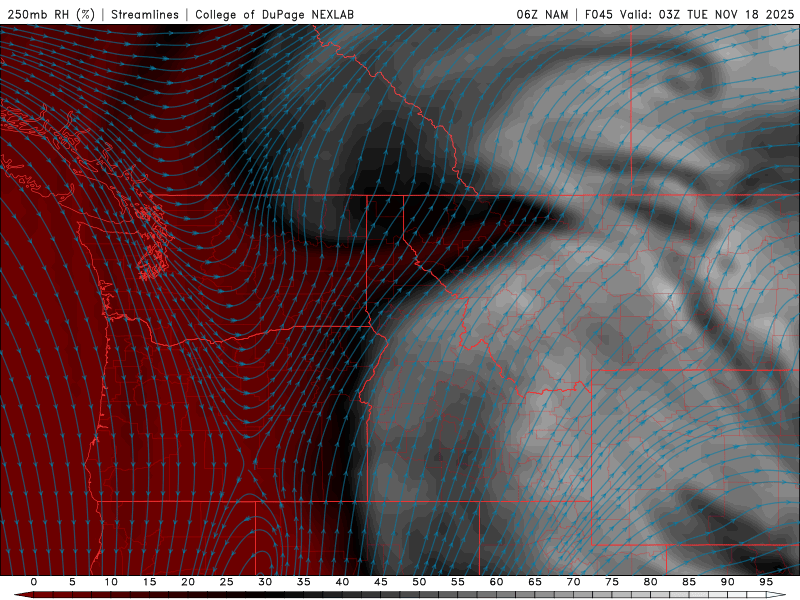Click the '250mb RH (%)' title text
This screenshot has width=800, height=600.
click(x=51, y=14)
